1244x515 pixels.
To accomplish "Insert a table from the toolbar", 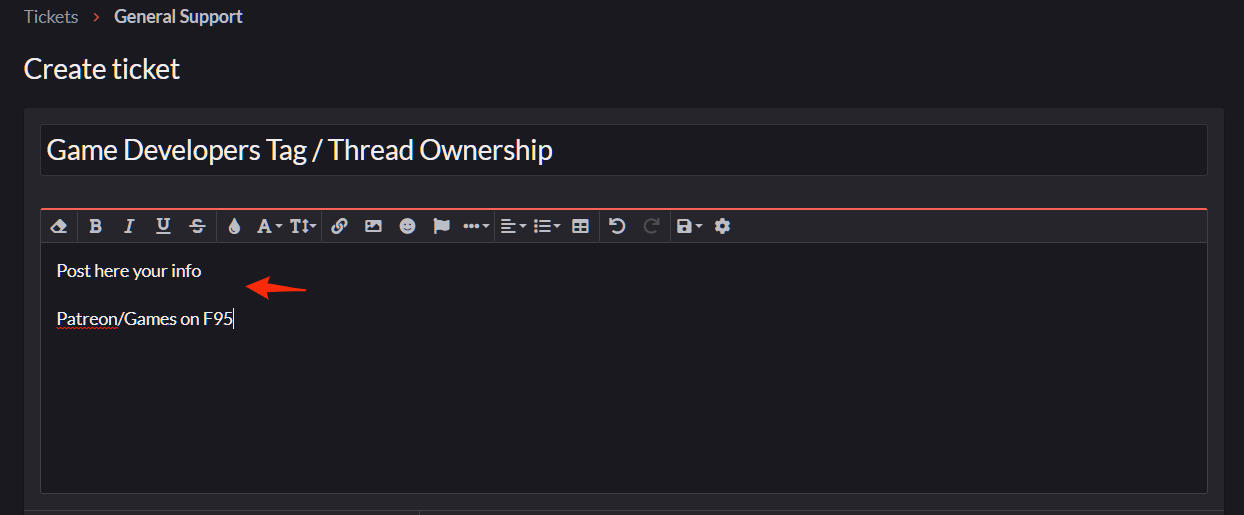I will (580, 226).
